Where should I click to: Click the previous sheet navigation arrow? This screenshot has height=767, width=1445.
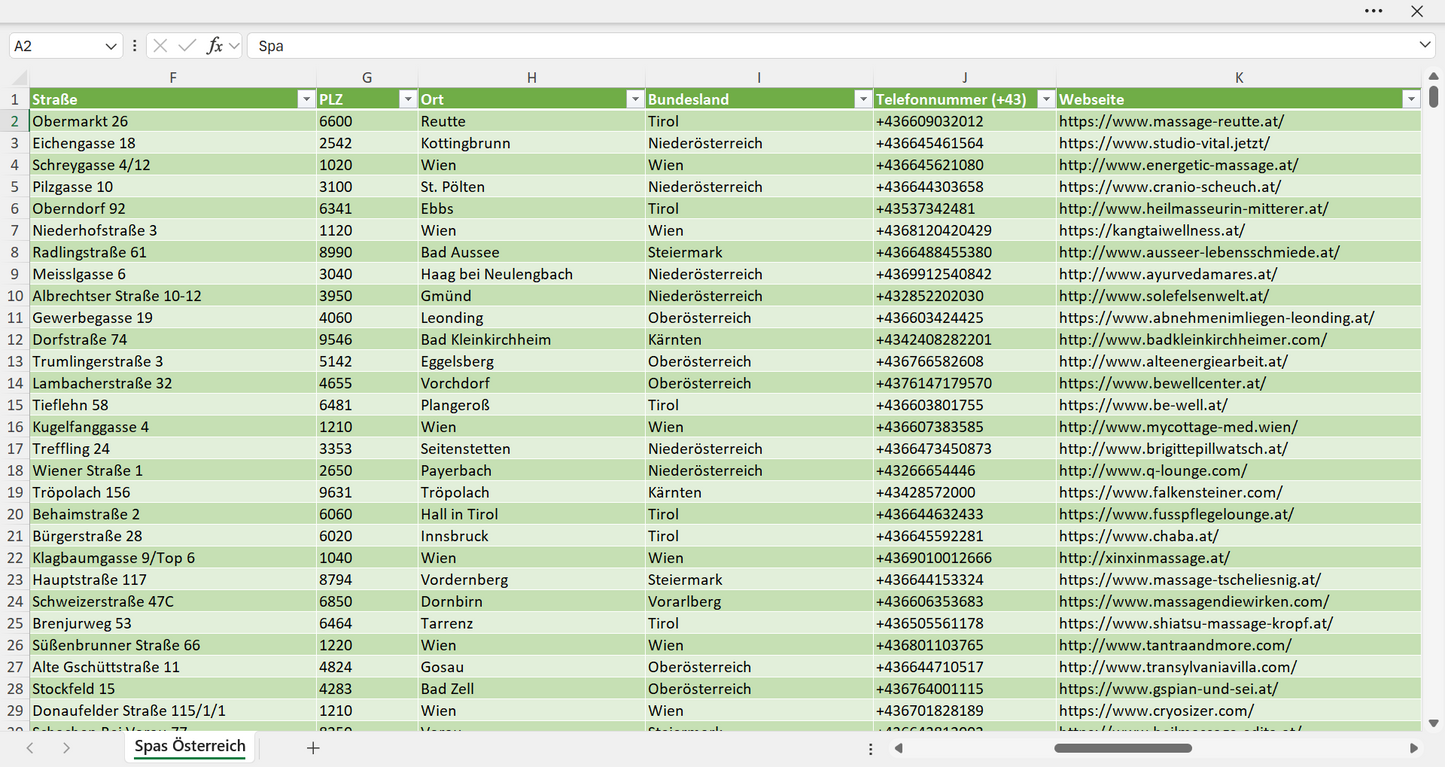tap(30, 748)
